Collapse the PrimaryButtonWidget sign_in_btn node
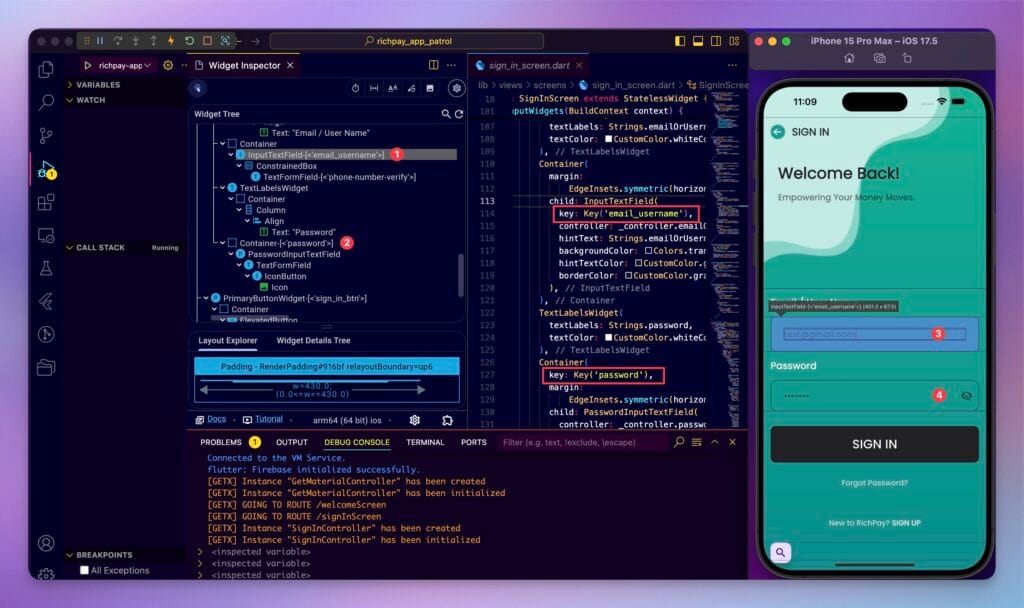Screen dimensions: 1024x608 (206, 298)
